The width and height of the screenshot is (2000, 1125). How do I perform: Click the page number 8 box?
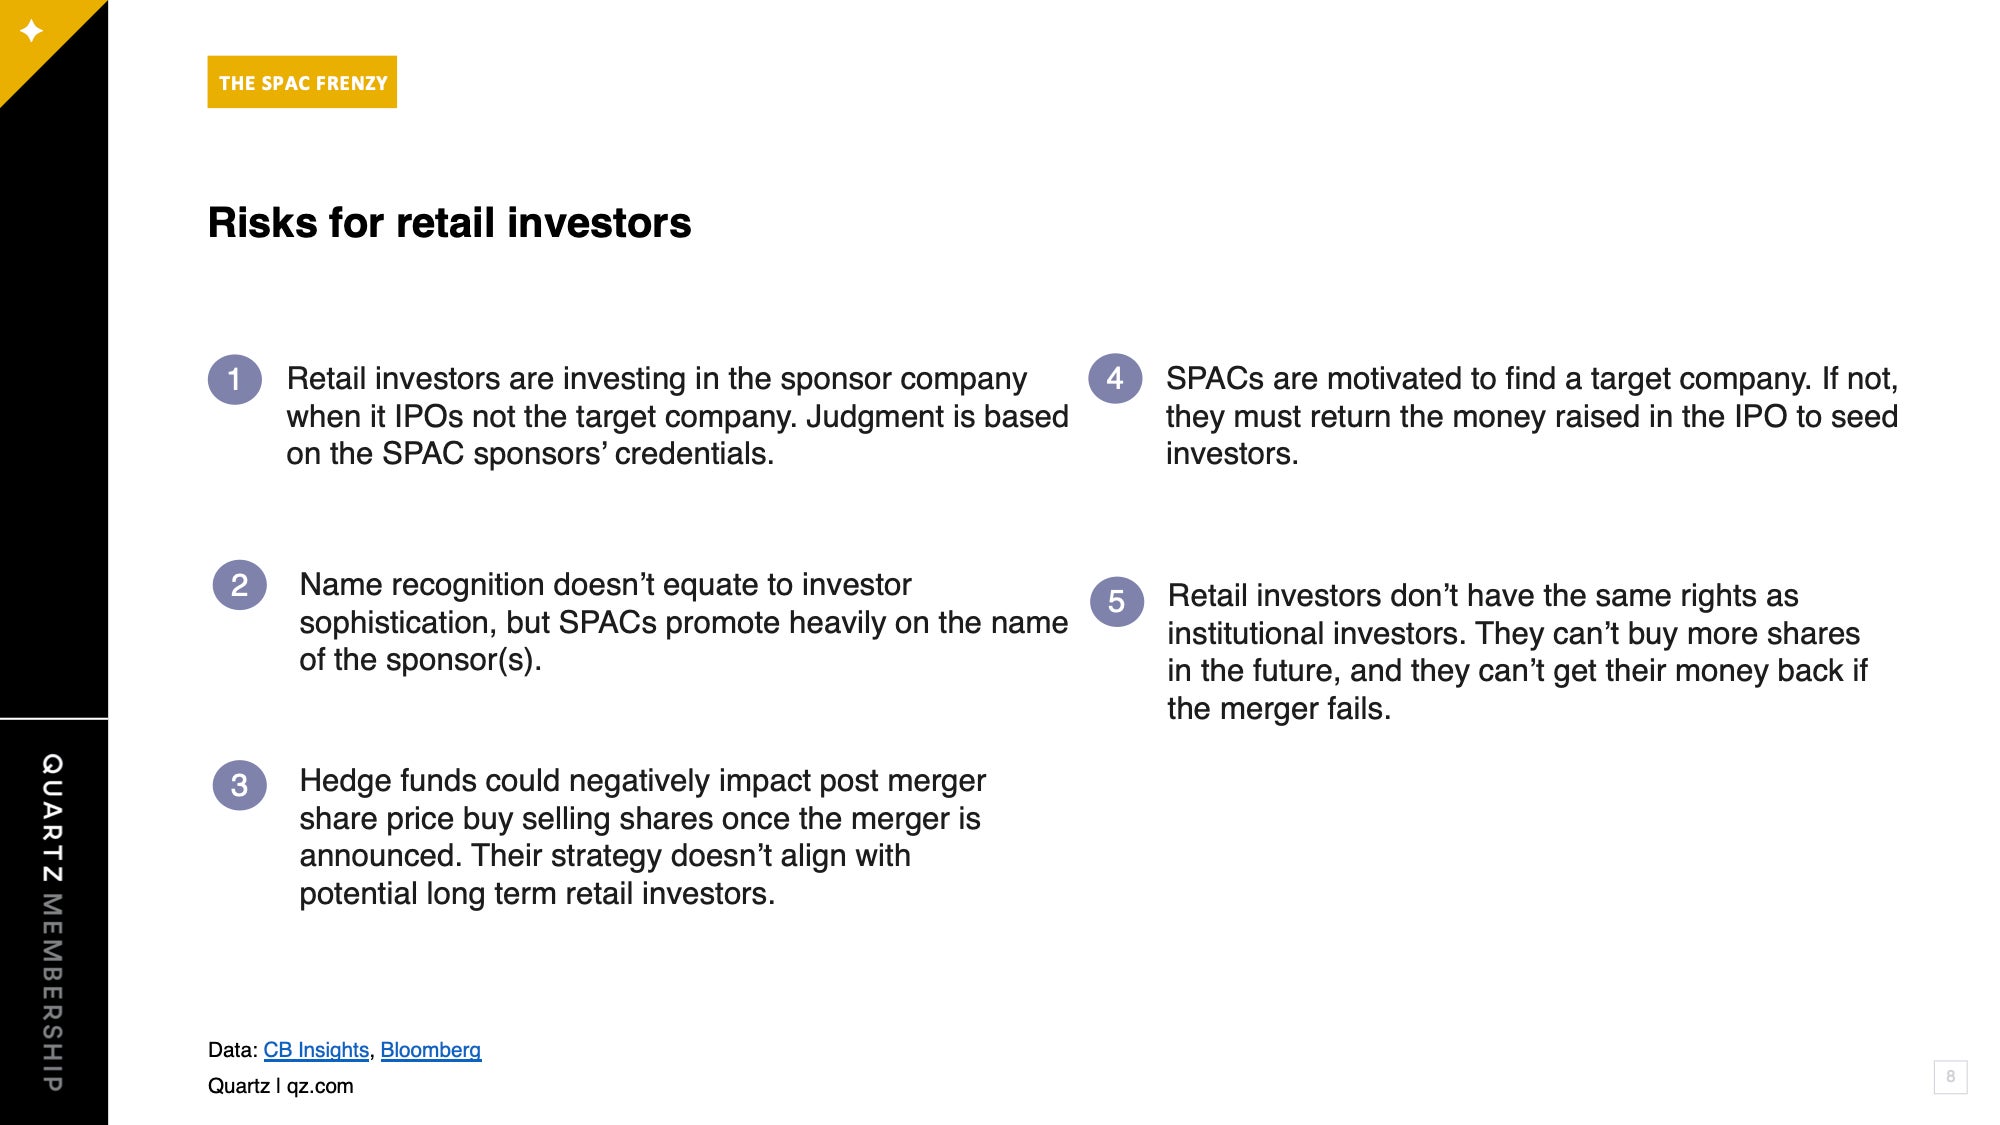pyautogui.click(x=1950, y=1077)
